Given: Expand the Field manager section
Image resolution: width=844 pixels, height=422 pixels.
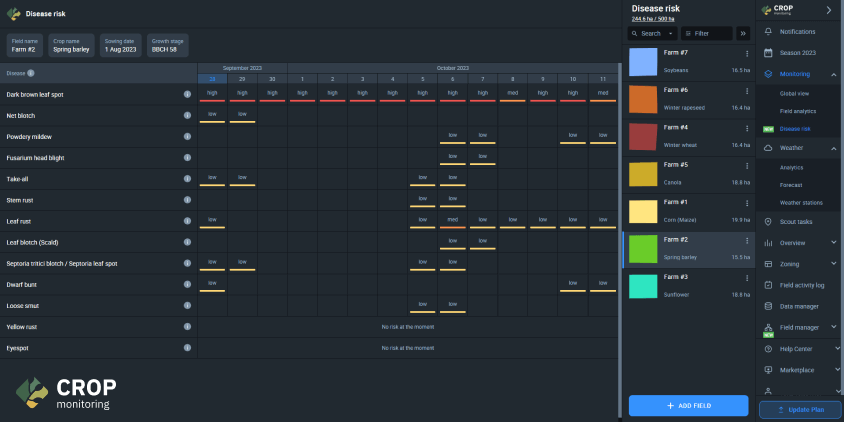Looking at the screenshot, I should pos(834,327).
